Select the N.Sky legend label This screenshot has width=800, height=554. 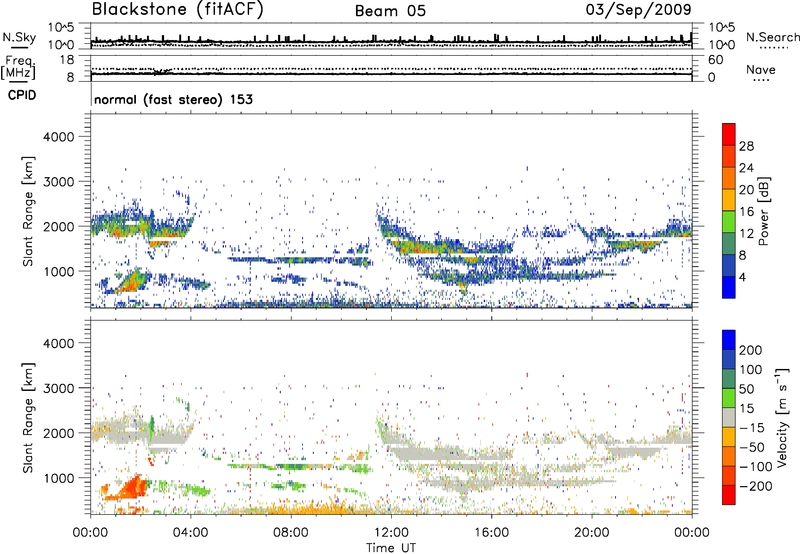coord(19,37)
